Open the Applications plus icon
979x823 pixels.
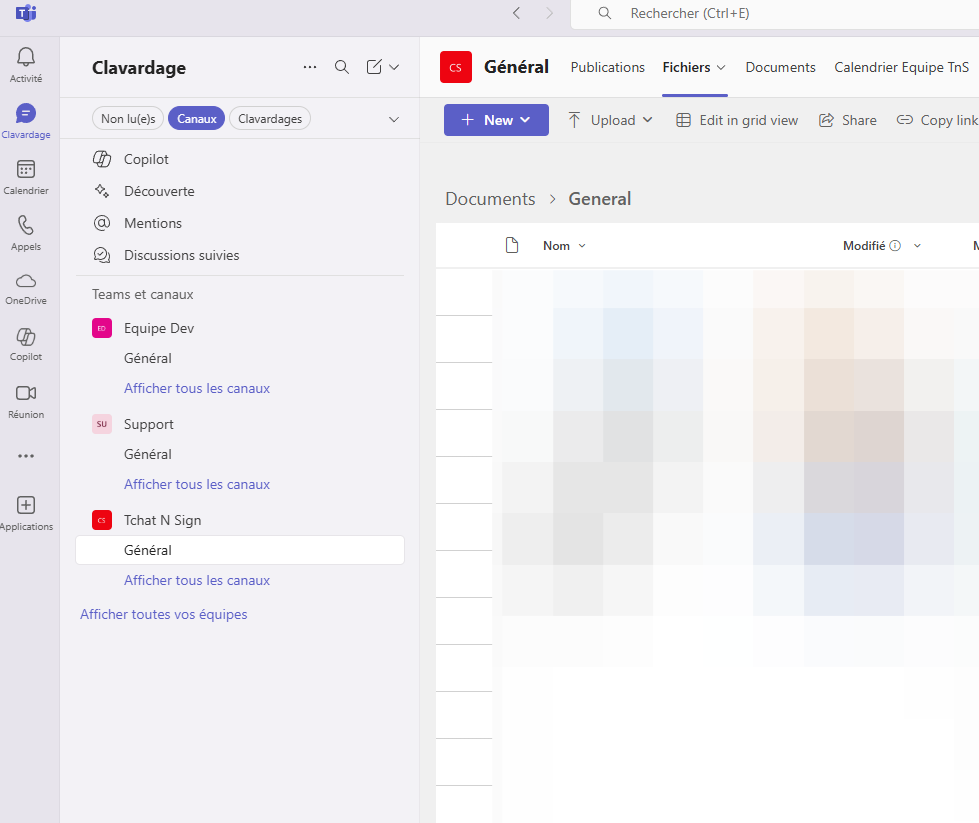(26, 513)
